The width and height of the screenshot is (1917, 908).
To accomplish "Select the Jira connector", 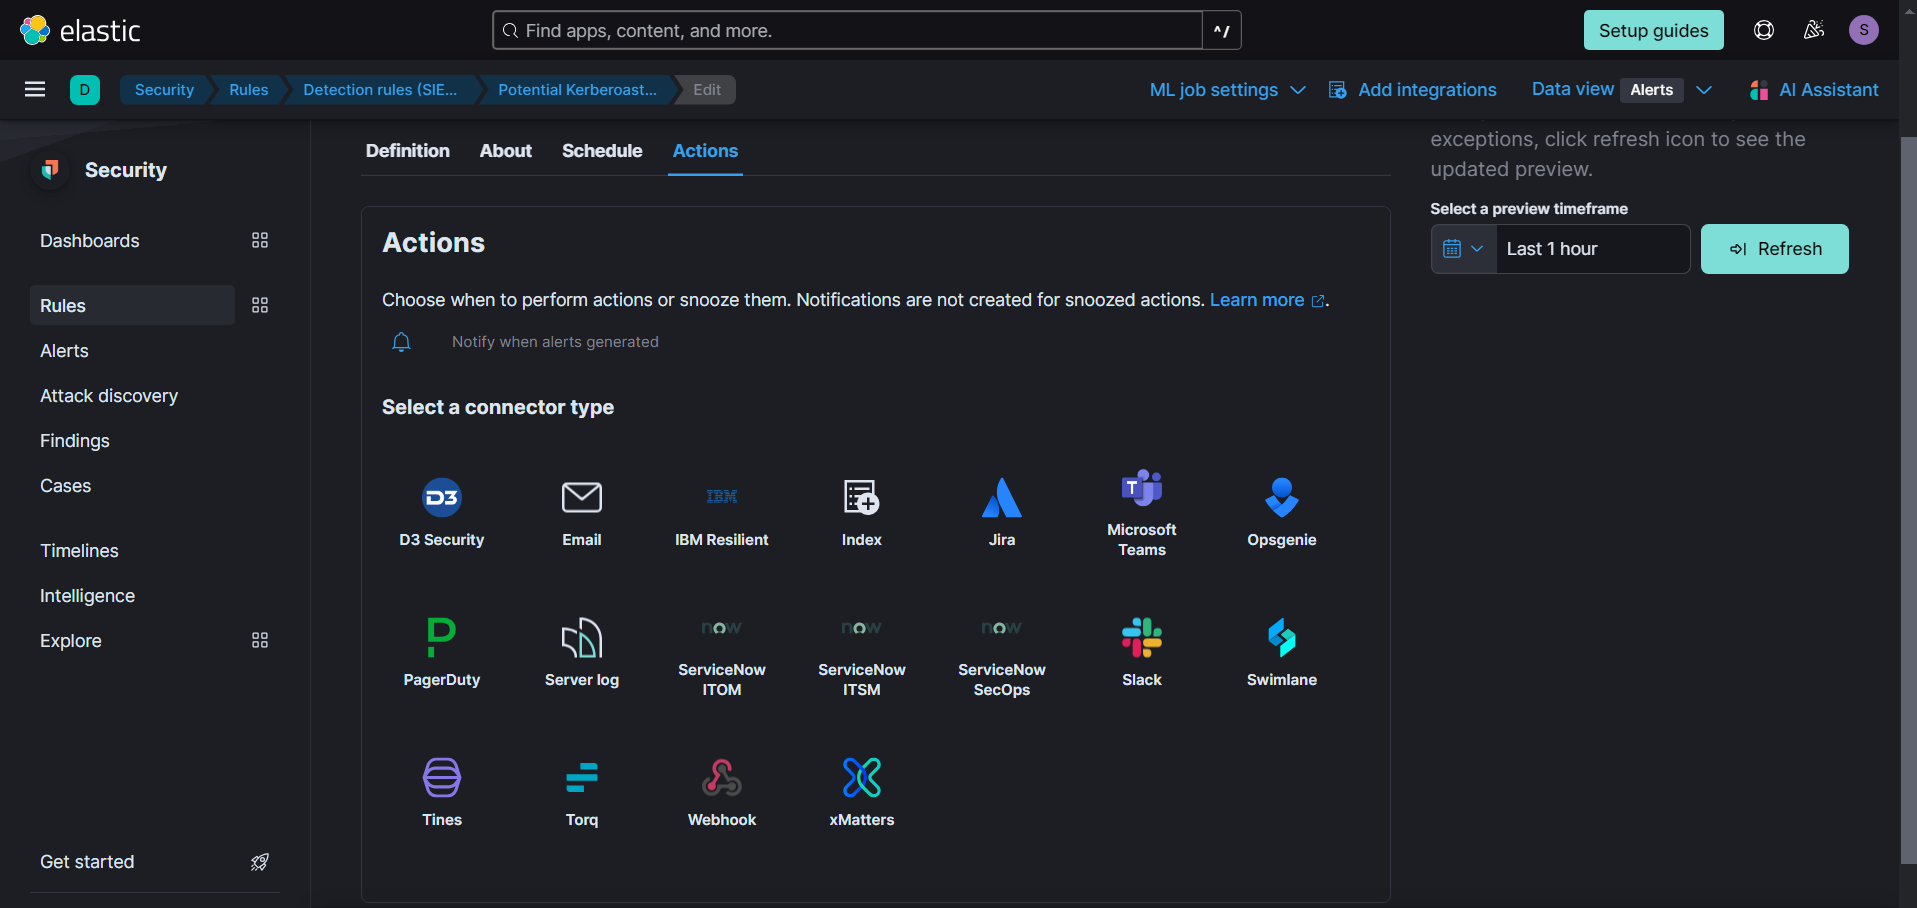I will pyautogui.click(x=1002, y=512).
